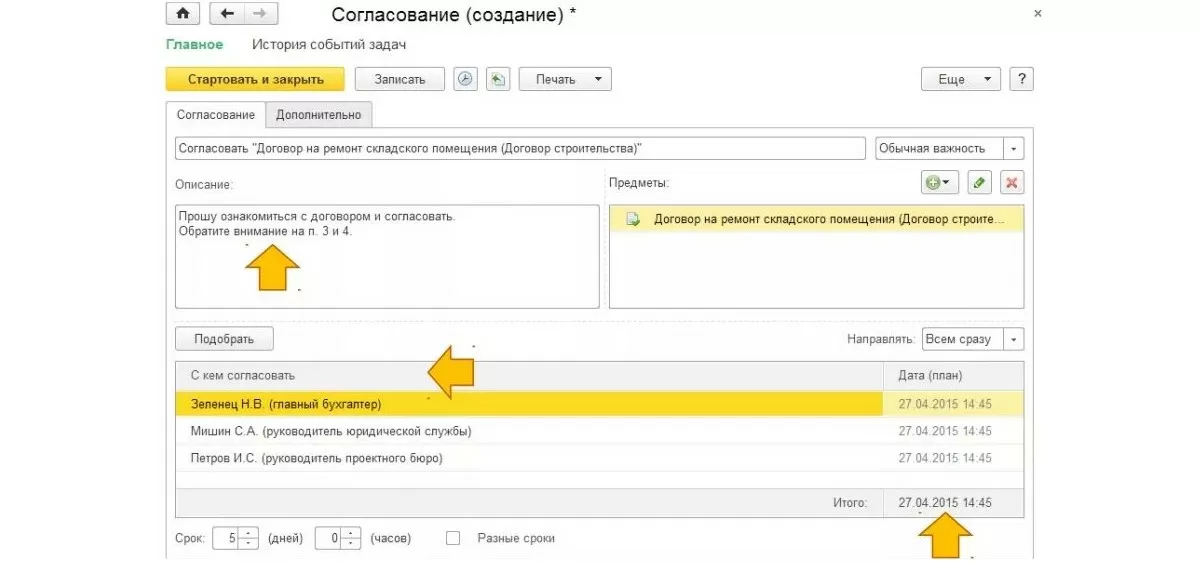Image resolution: width=1200 pixels, height=565 pixels.
Task: Click the red X delete-subject icon
Action: tap(1012, 182)
